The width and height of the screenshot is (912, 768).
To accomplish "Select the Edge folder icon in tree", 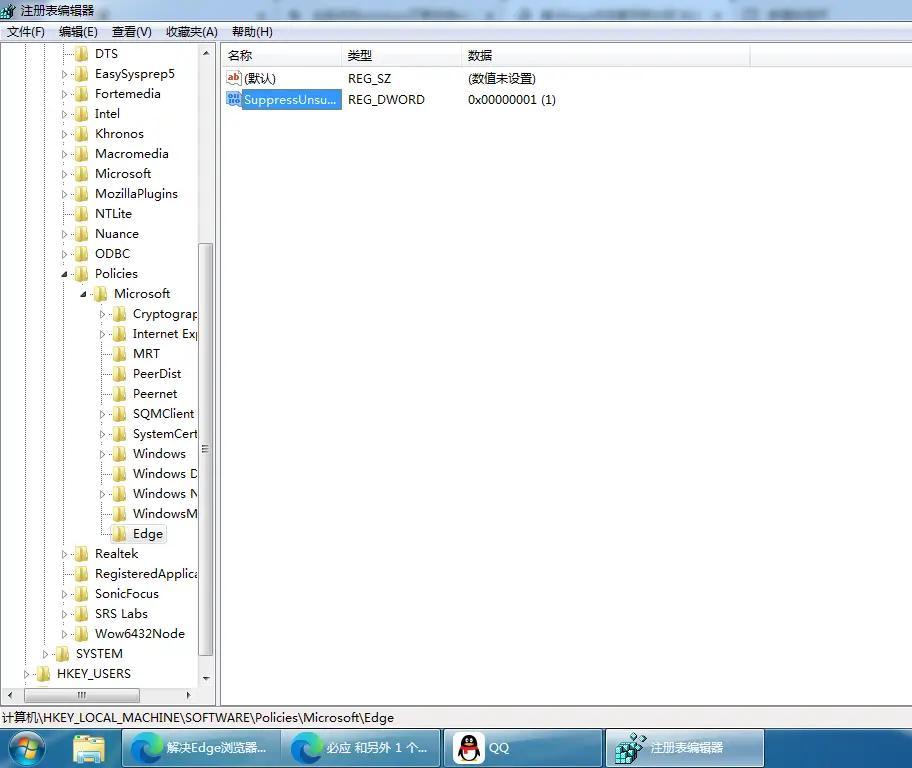I will 120,534.
